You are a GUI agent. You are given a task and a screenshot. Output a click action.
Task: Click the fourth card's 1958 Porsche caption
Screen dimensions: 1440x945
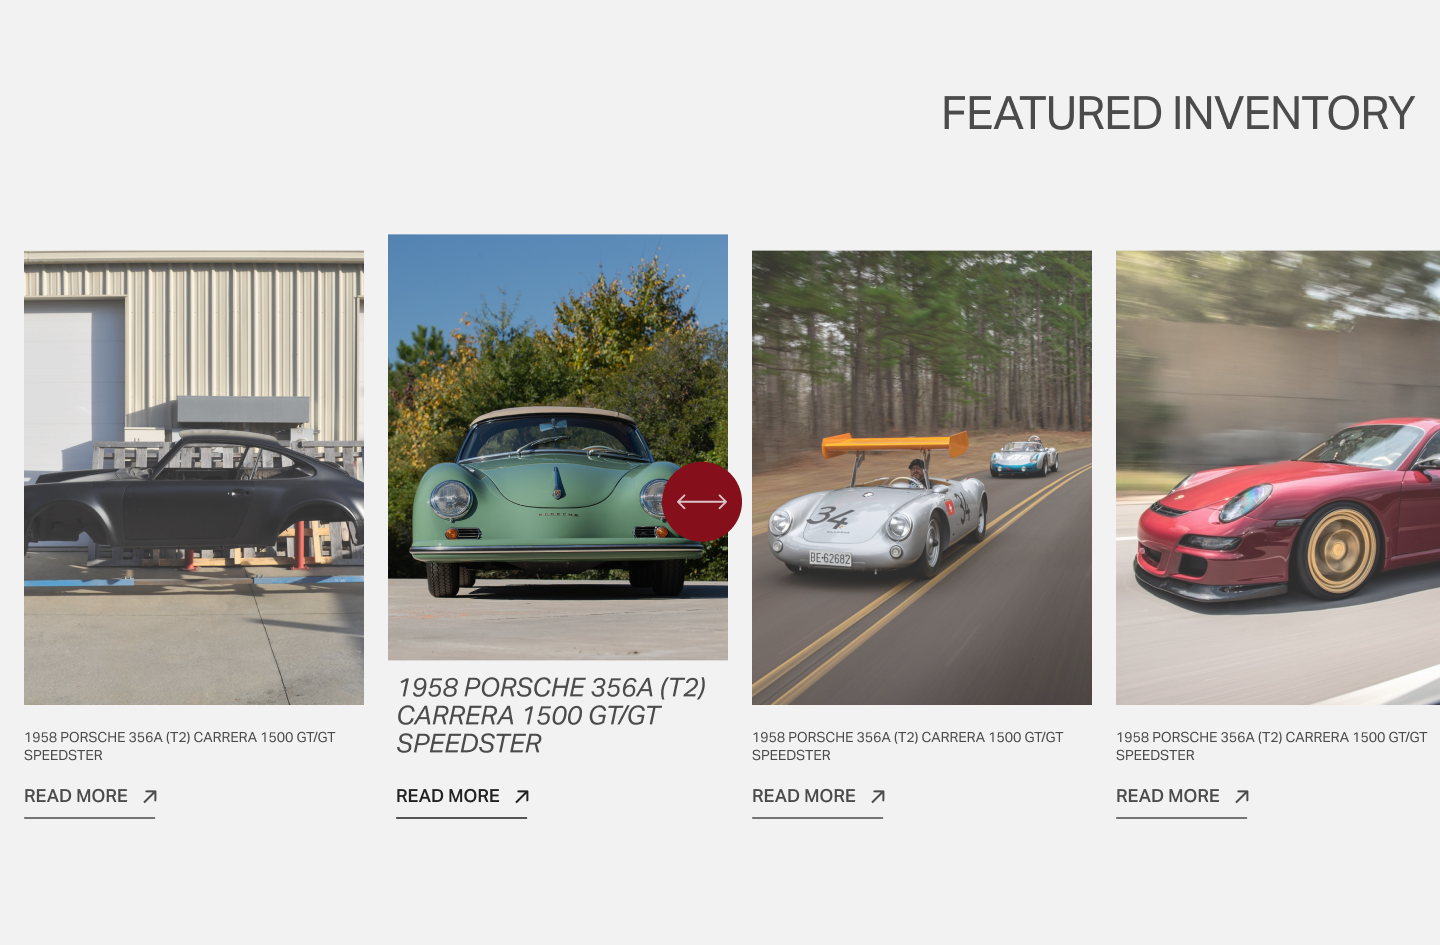point(1272,746)
